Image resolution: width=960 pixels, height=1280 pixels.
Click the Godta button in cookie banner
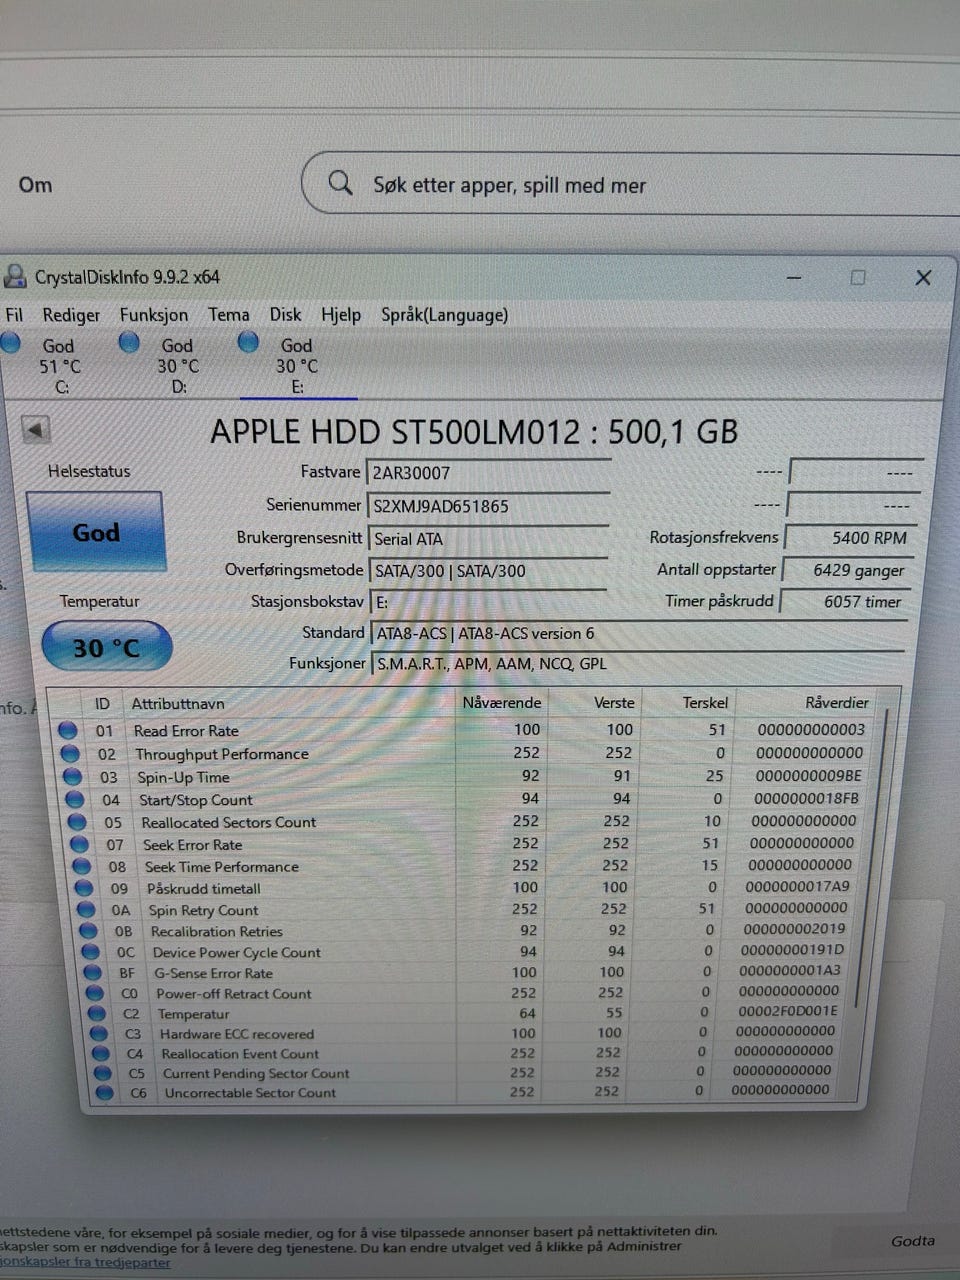(x=913, y=1241)
